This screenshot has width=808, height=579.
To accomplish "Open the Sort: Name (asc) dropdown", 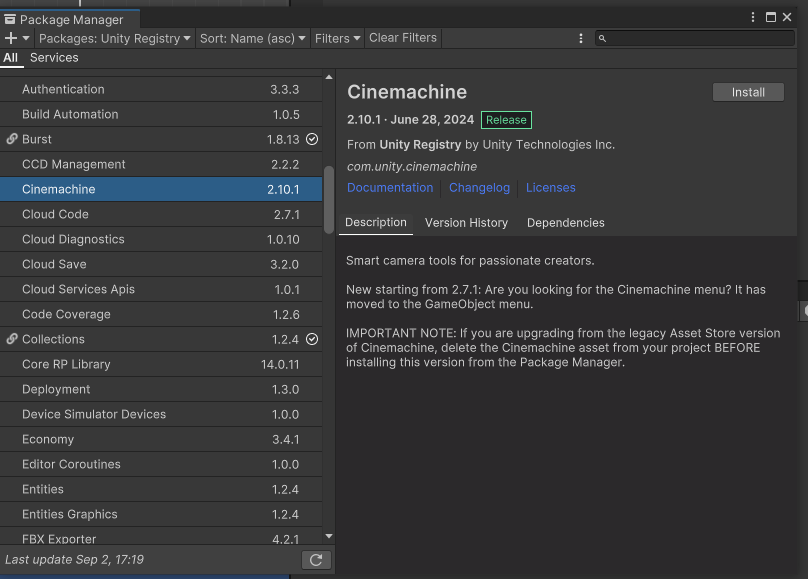I will click(x=252, y=38).
